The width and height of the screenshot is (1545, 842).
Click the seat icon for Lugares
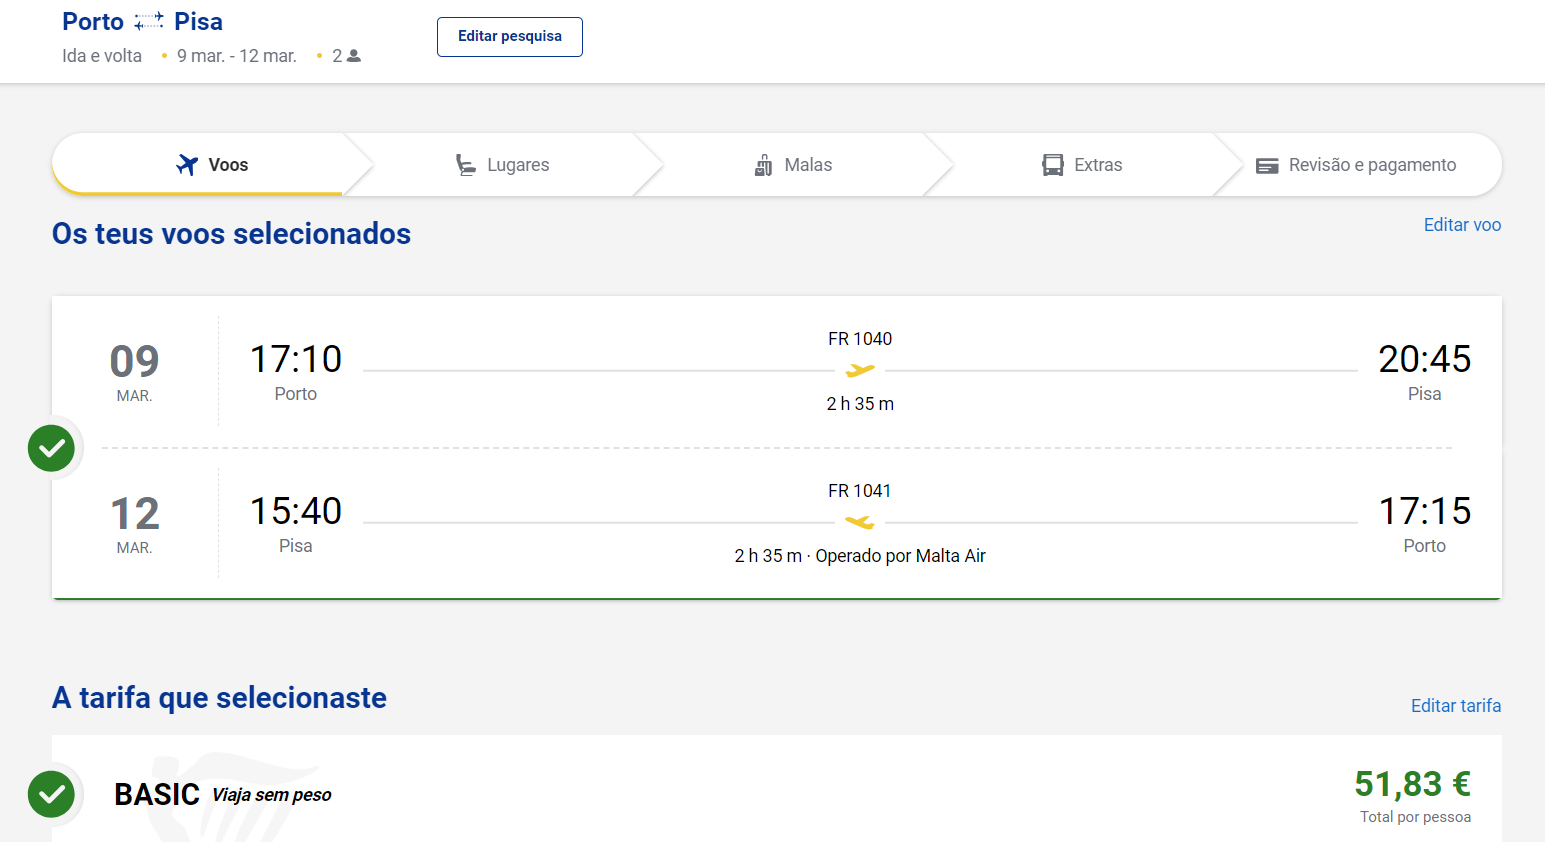[466, 165]
